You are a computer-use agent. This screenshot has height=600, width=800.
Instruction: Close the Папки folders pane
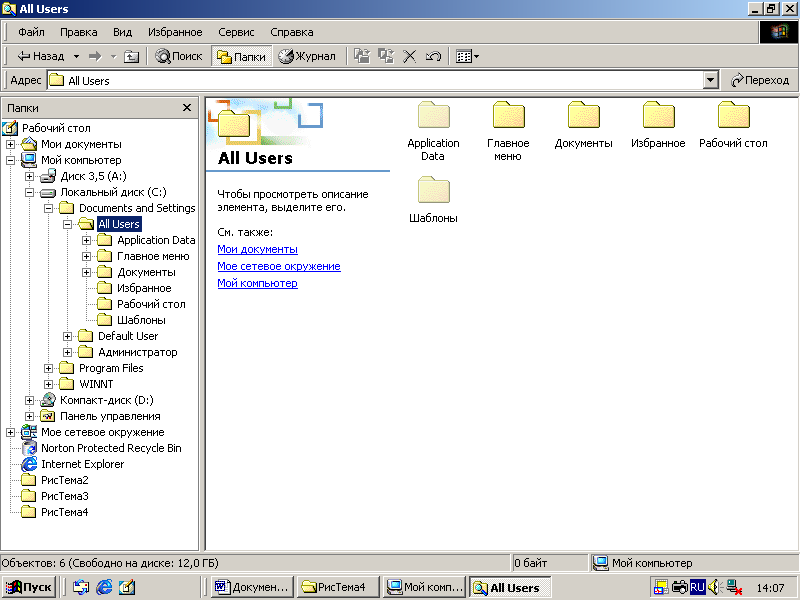click(x=187, y=108)
